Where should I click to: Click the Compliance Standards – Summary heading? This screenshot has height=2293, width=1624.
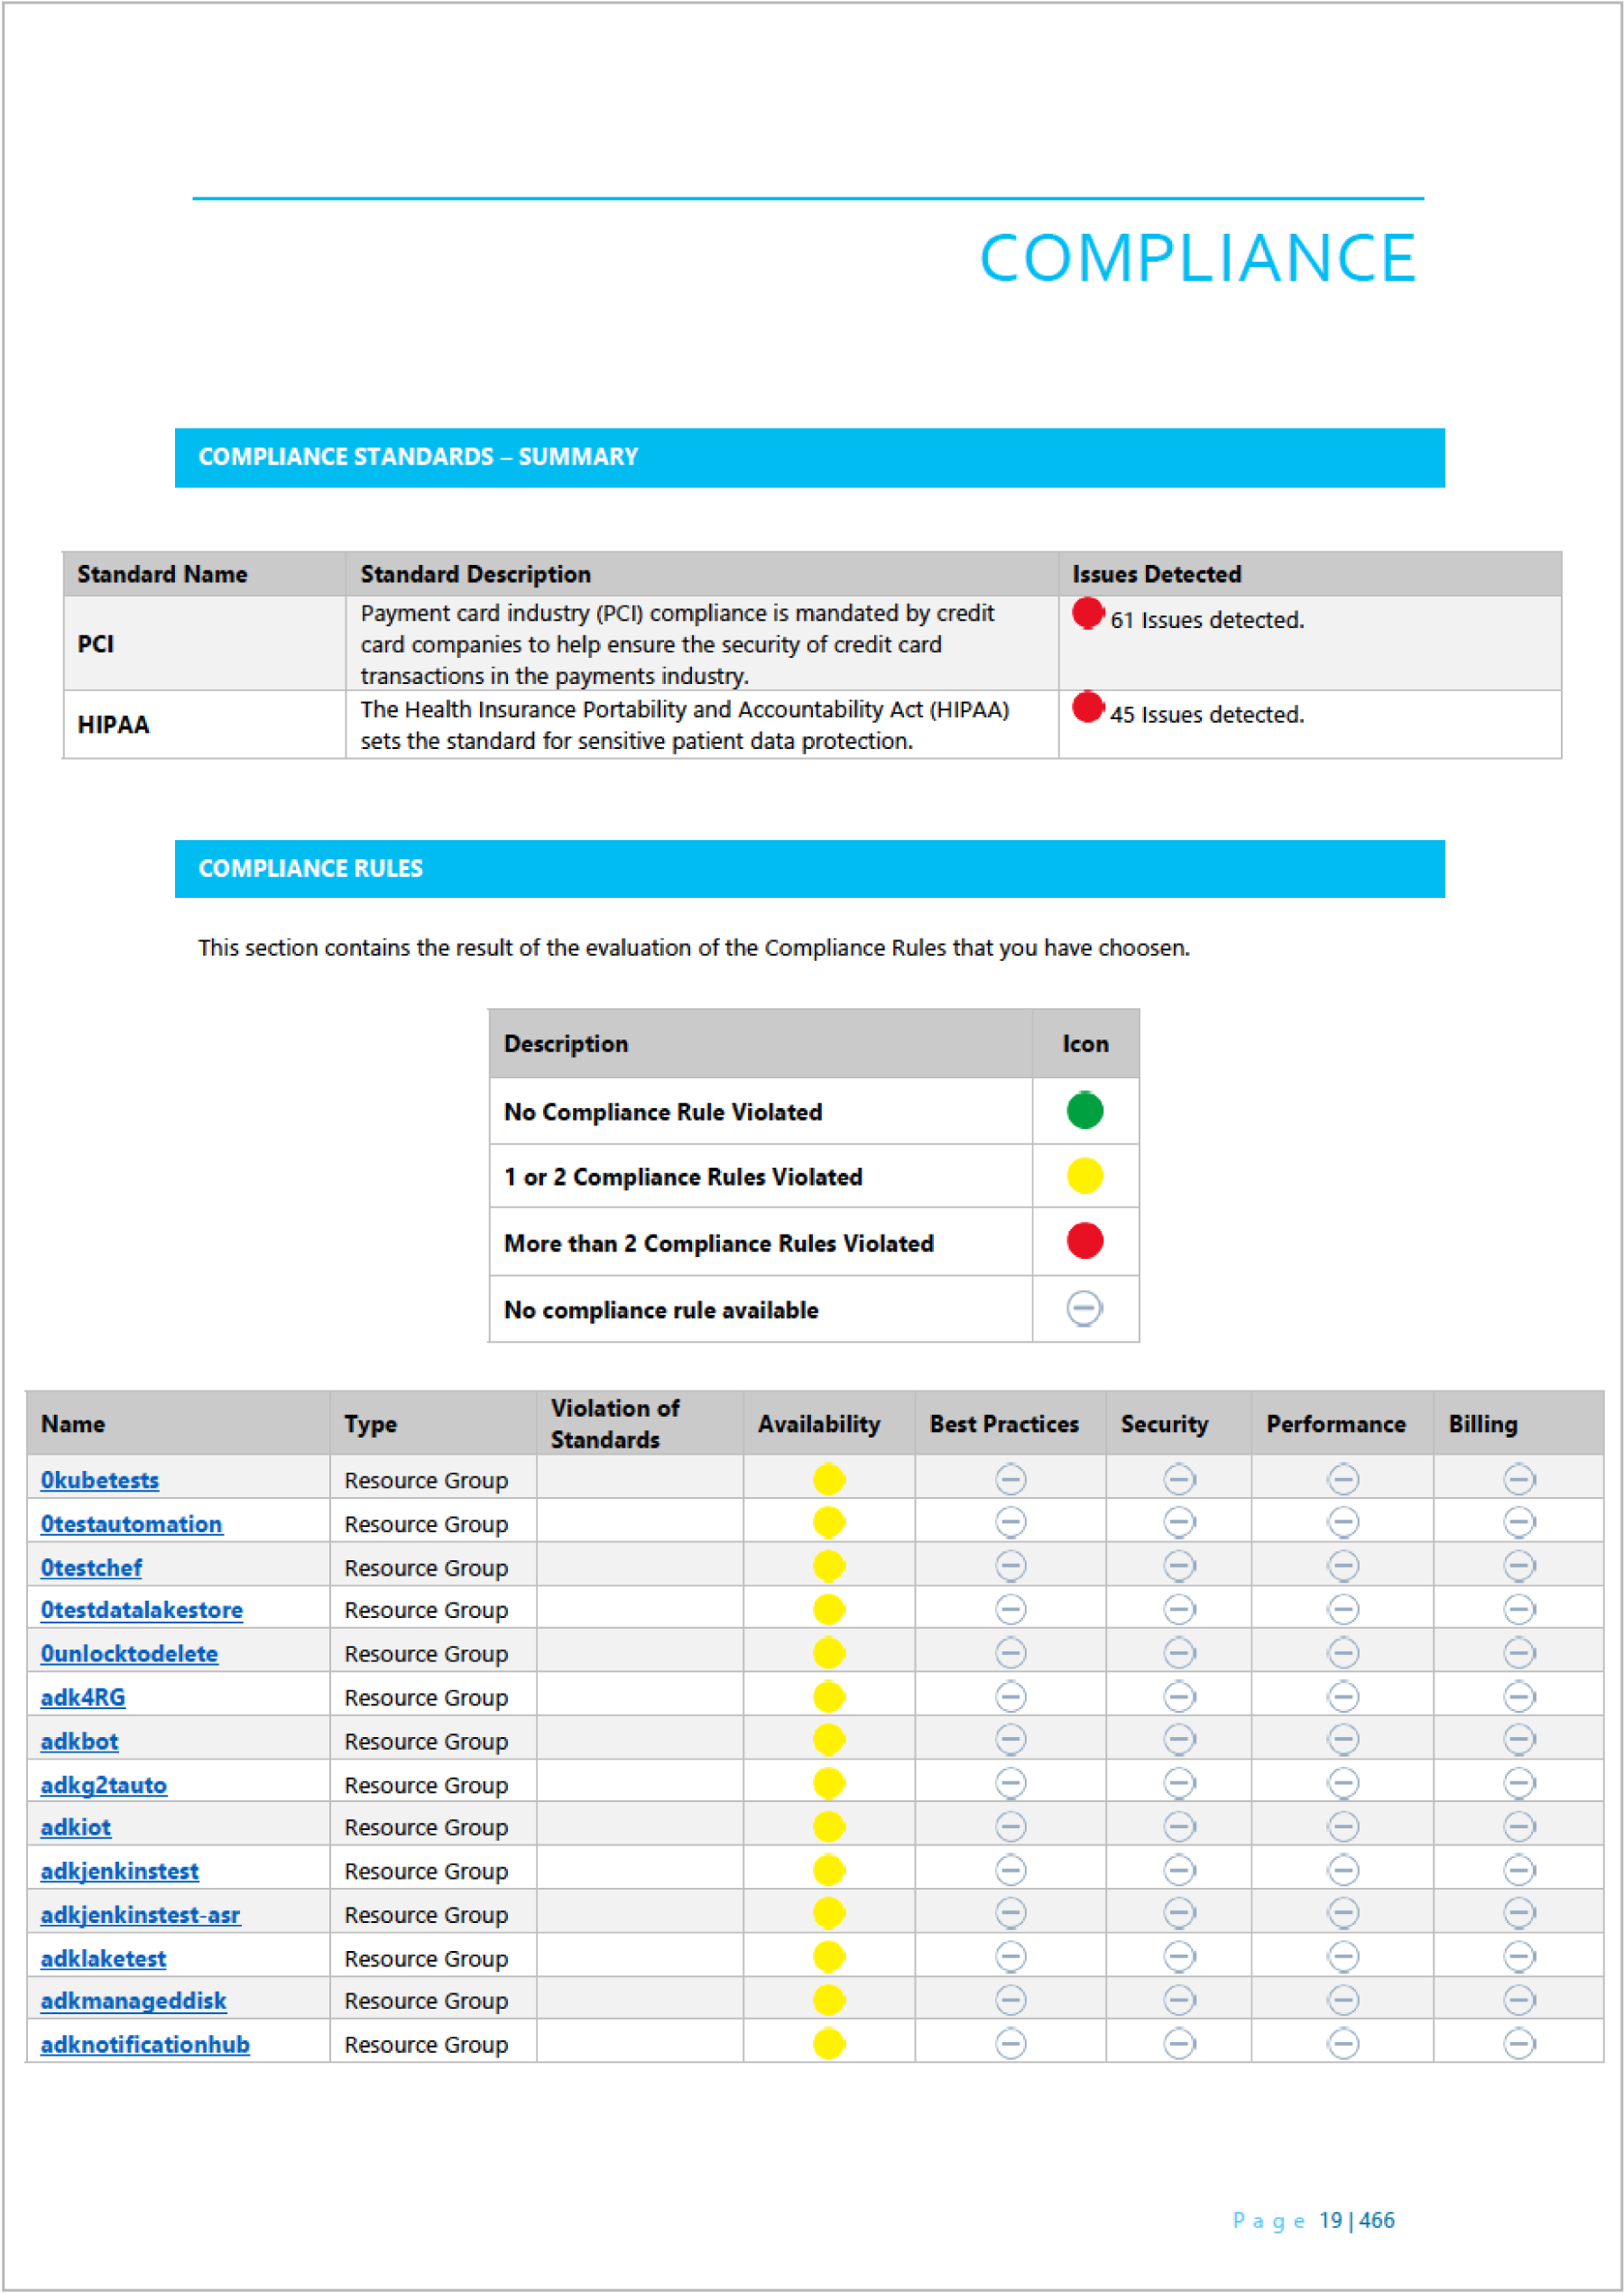point(418,457)
